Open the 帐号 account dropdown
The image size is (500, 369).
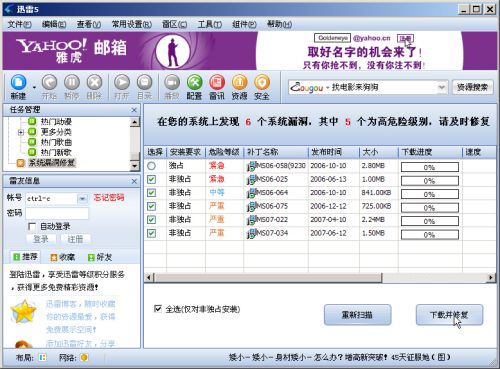click(x=82, y=199)
